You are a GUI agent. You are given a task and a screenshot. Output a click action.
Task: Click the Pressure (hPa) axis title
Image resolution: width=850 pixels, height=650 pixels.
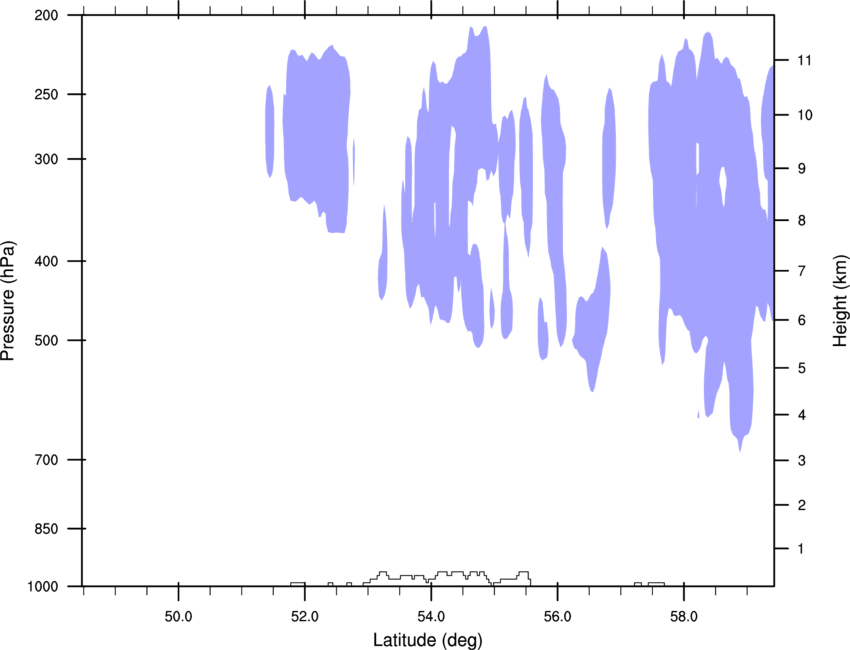pos(8,301)
